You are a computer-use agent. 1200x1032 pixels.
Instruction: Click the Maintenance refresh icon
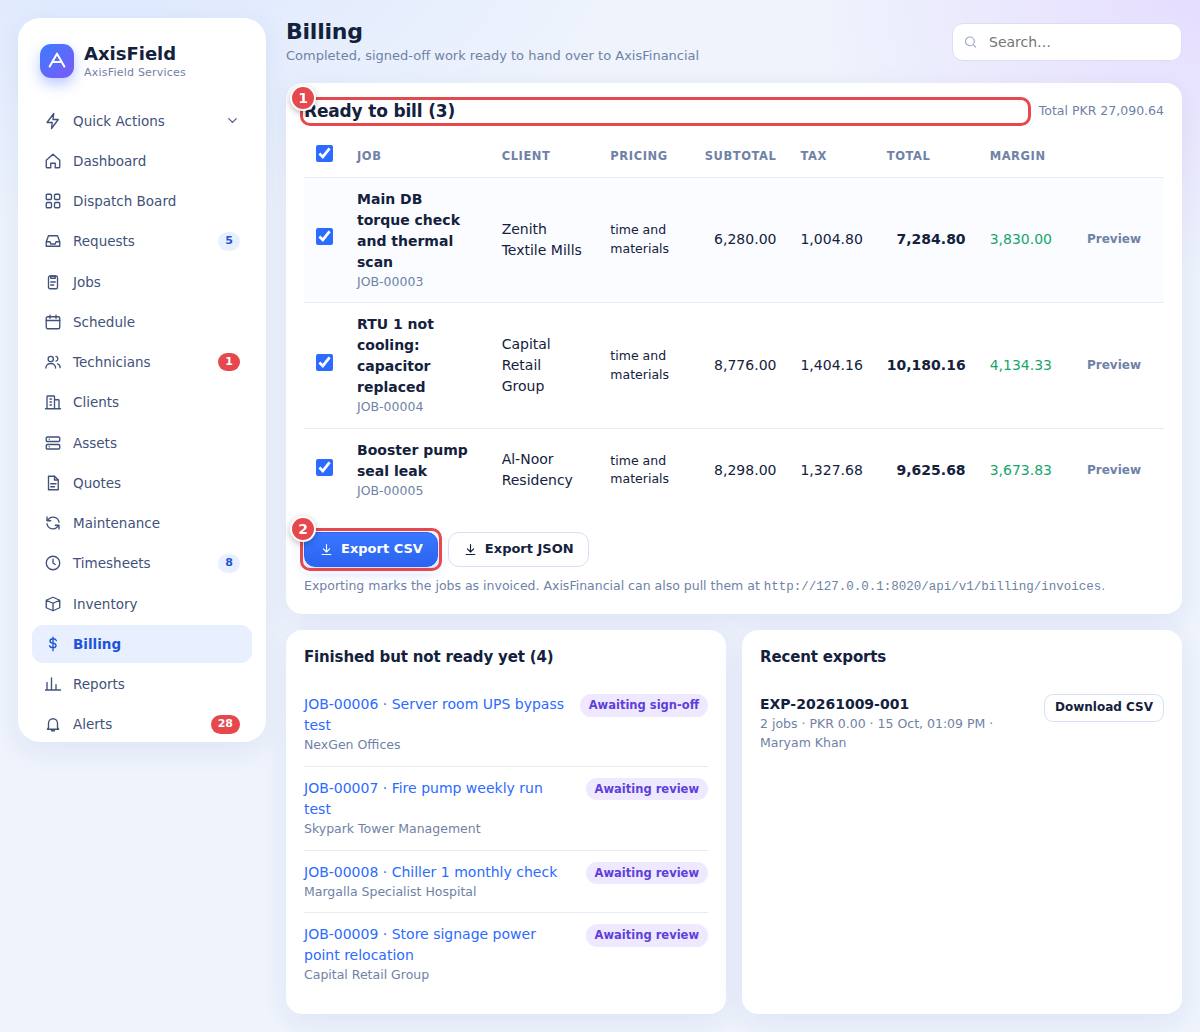click(53, 523)
